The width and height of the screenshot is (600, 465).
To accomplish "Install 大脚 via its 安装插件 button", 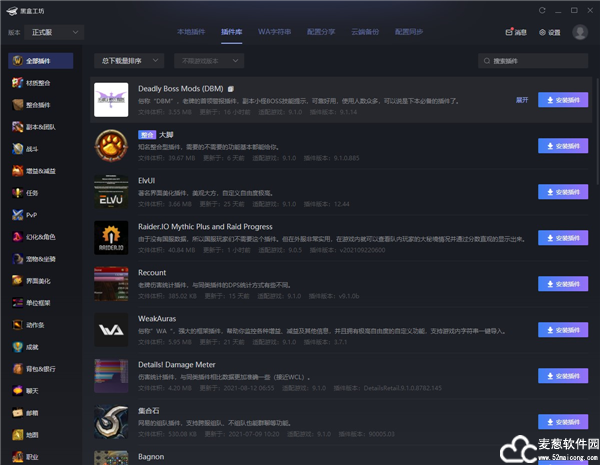I will 563,146.
